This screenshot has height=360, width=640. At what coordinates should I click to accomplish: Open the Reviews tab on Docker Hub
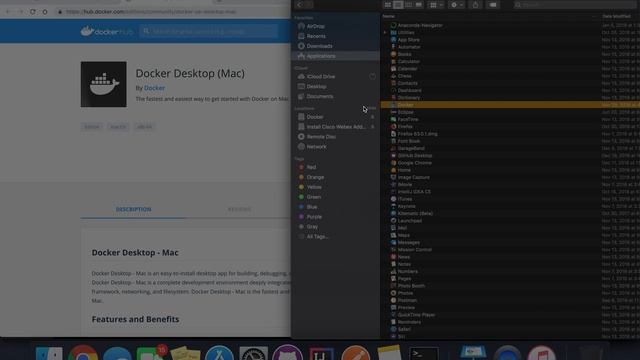click(239, 209)
